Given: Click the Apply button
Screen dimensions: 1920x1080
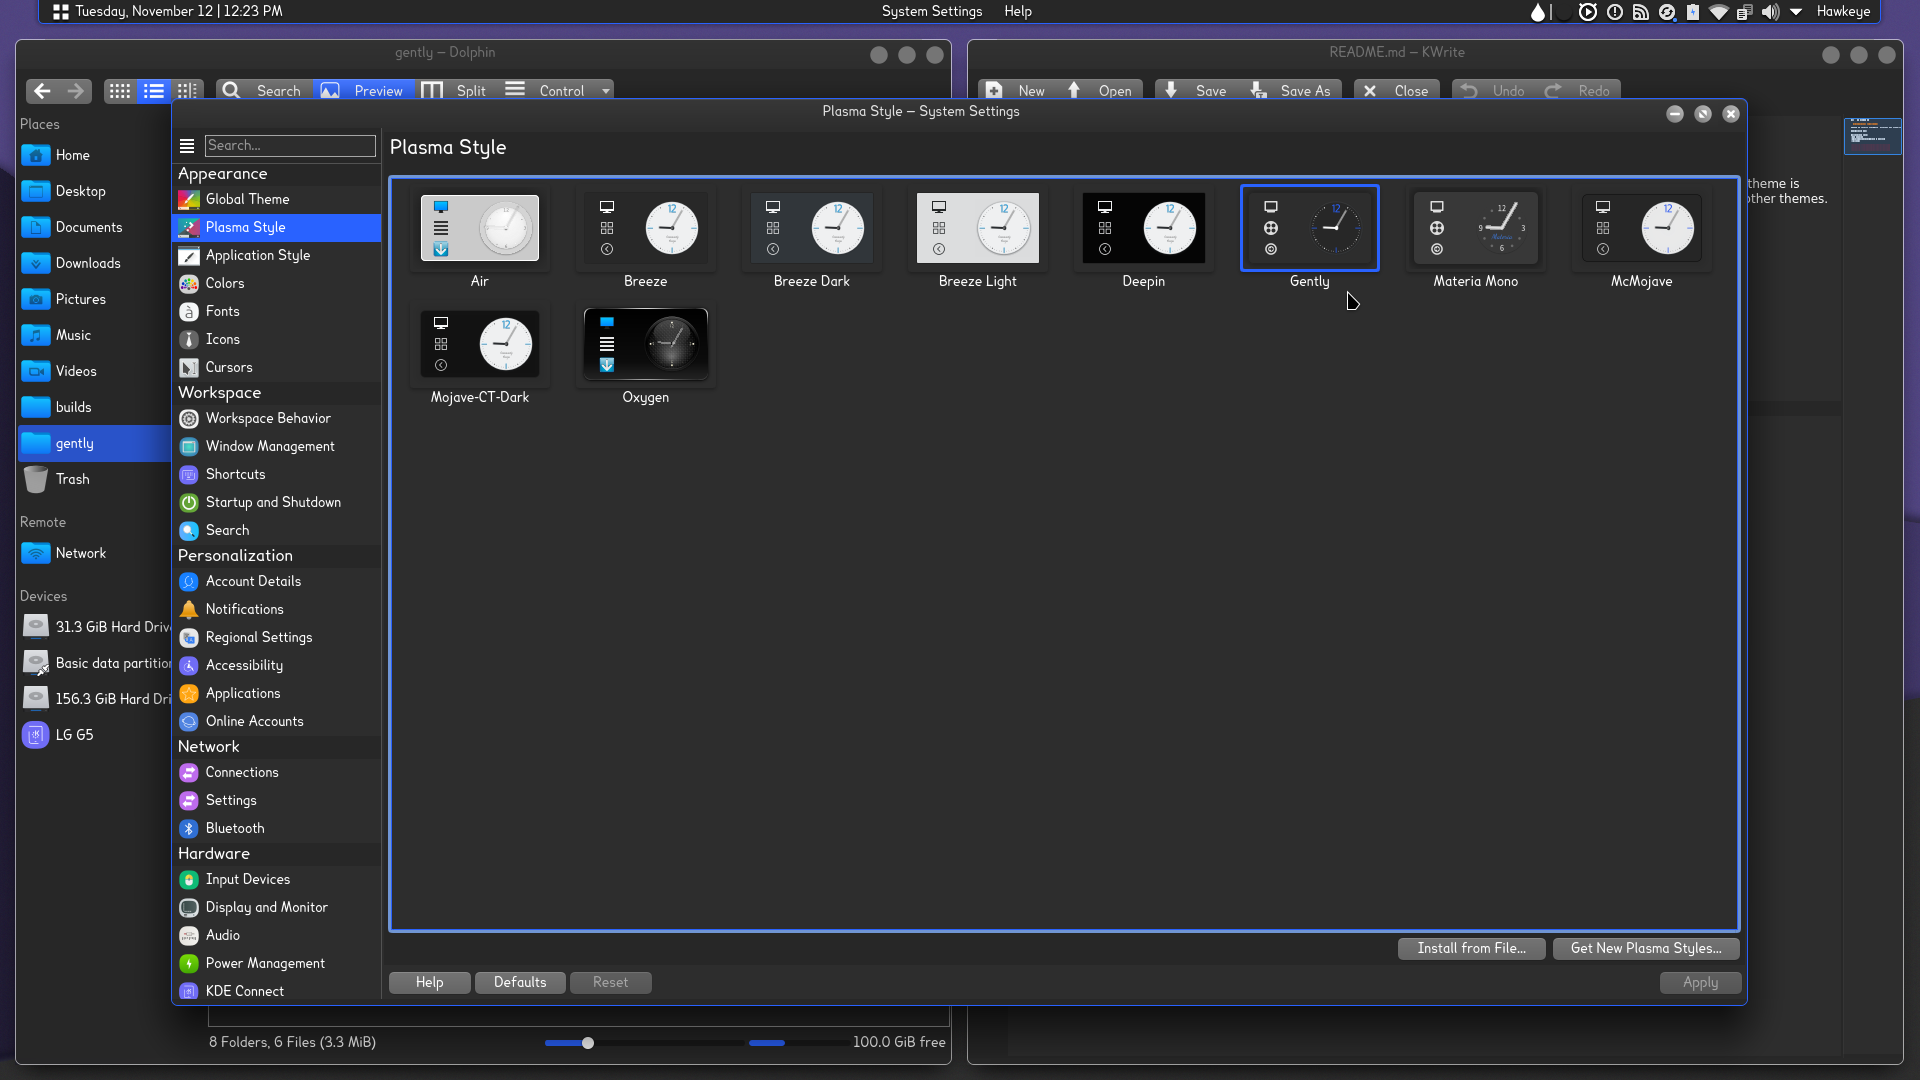Looking at the screenshot, I should coord(1700,982).
